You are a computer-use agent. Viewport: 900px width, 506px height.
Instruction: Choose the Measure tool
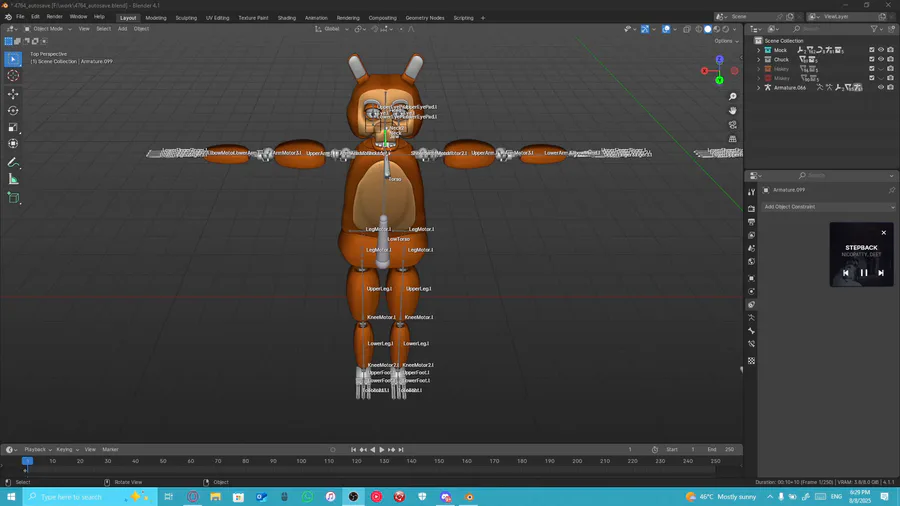pyautogui.click(x=13, y=180)
